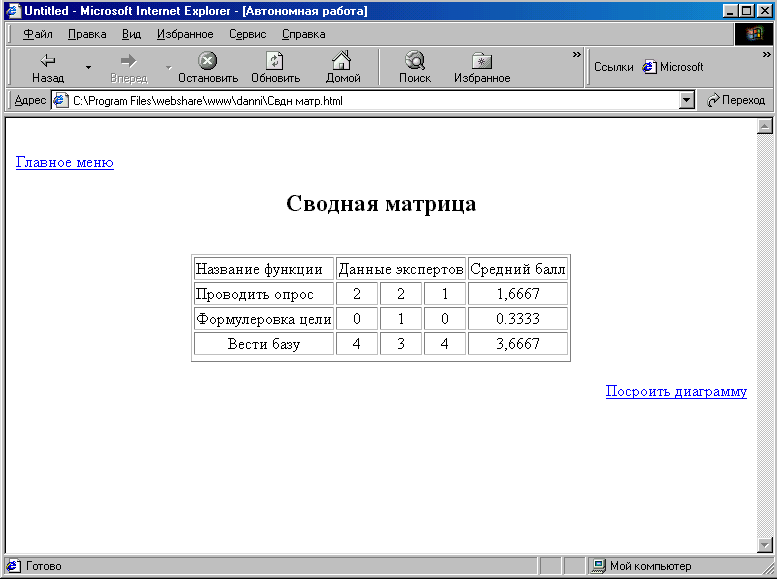Click the Ссылки toolbar label
Image resolution: width=777 pixels, height=579 pixels.
613,67
